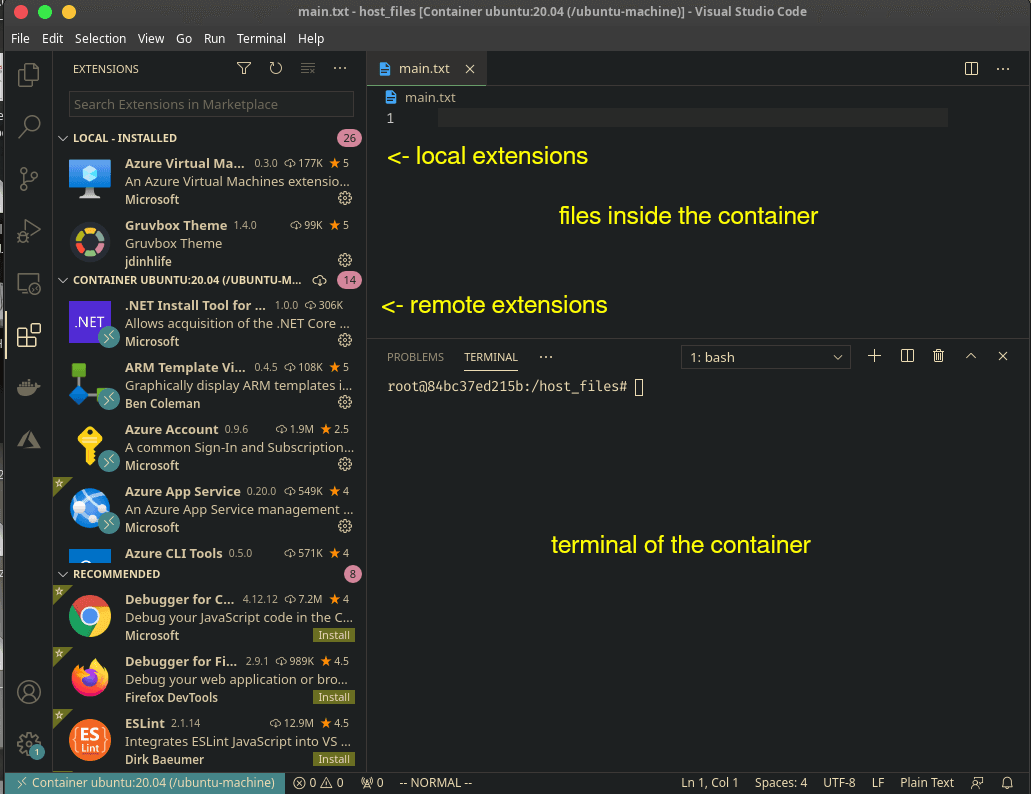Open the View menu

151,39
